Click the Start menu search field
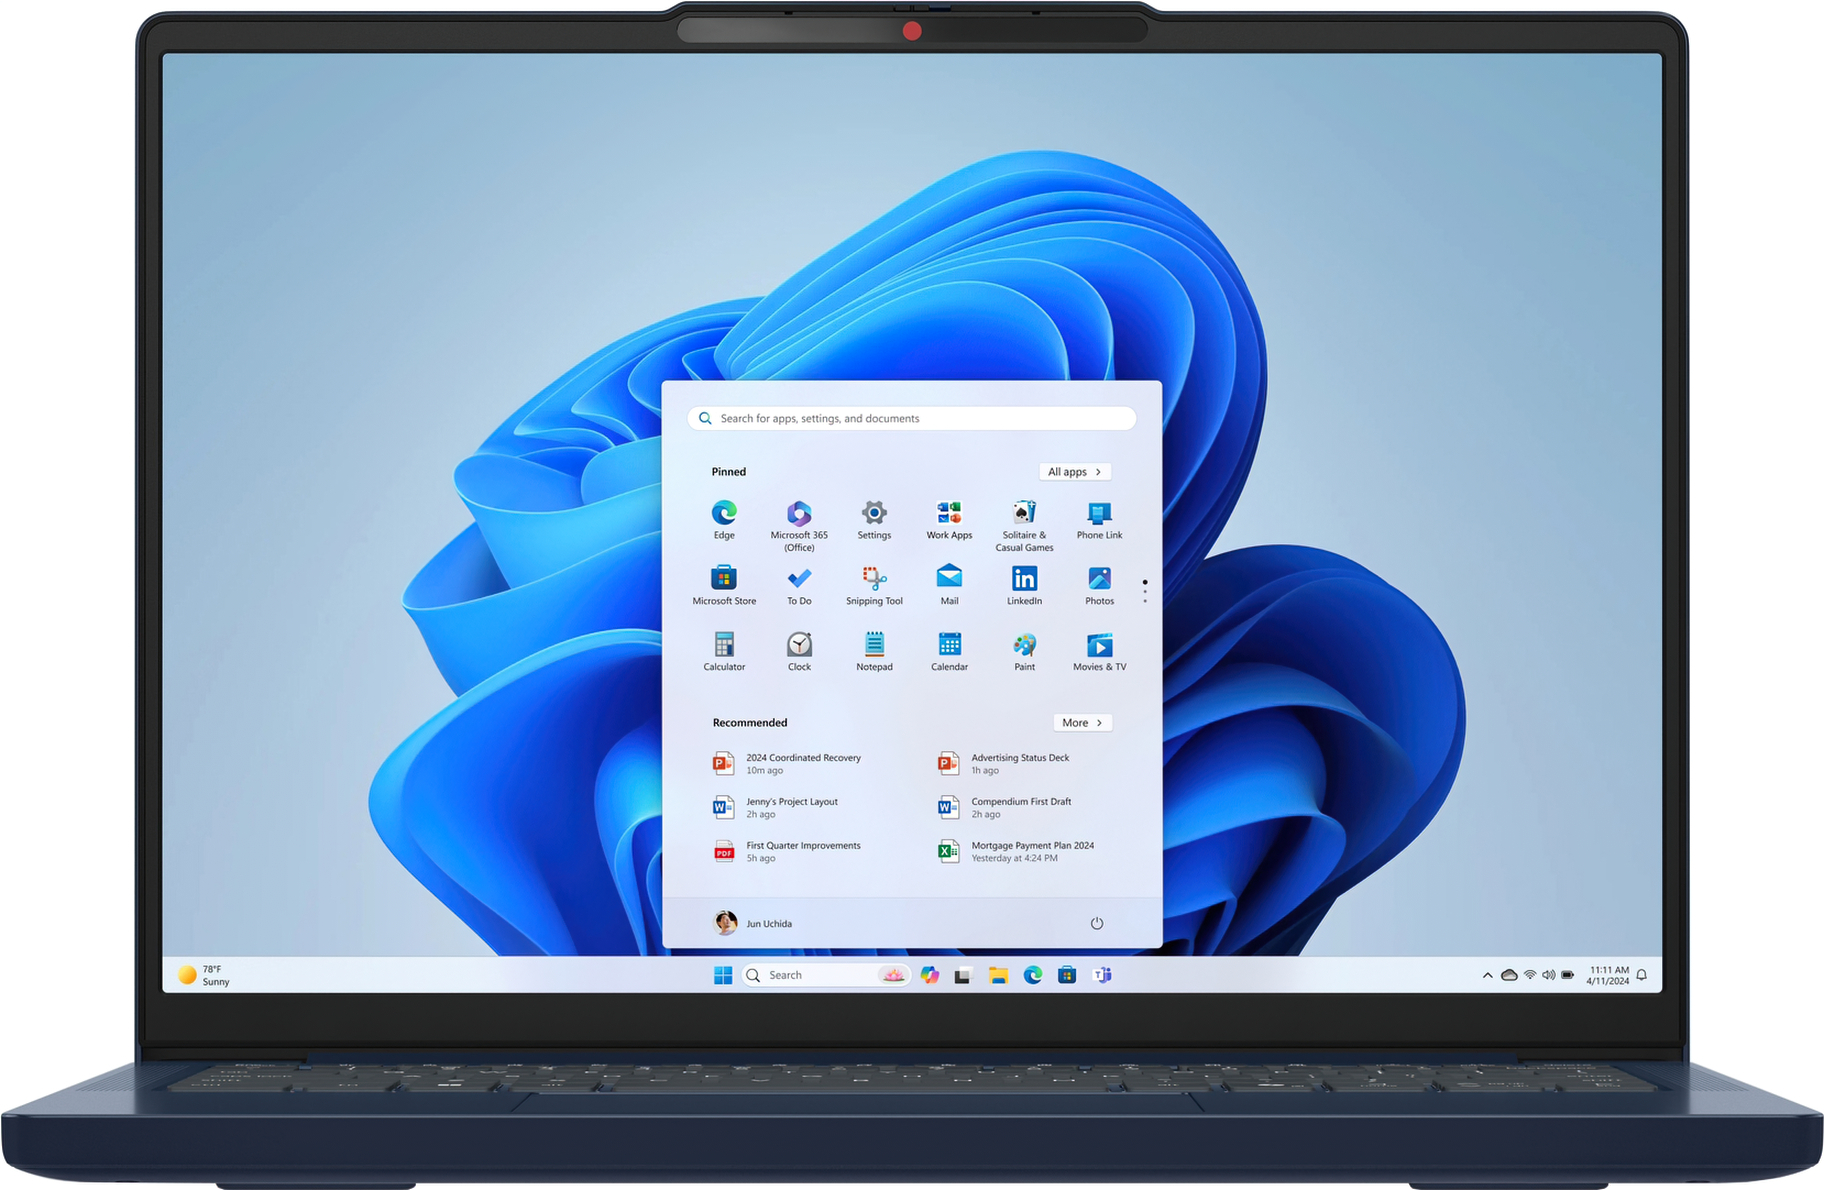Viewport: 1824px width, 1190px height. 910,418
